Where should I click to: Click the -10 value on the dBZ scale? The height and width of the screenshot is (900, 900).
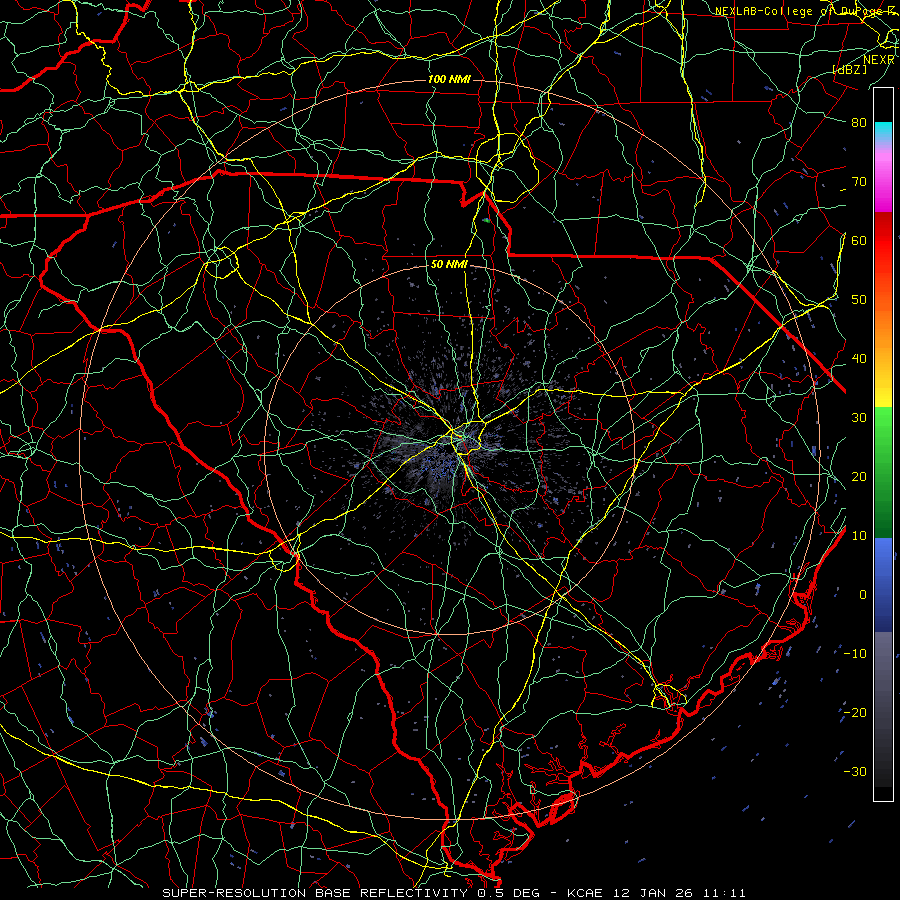pyautogui.click(x=855, y=653)
